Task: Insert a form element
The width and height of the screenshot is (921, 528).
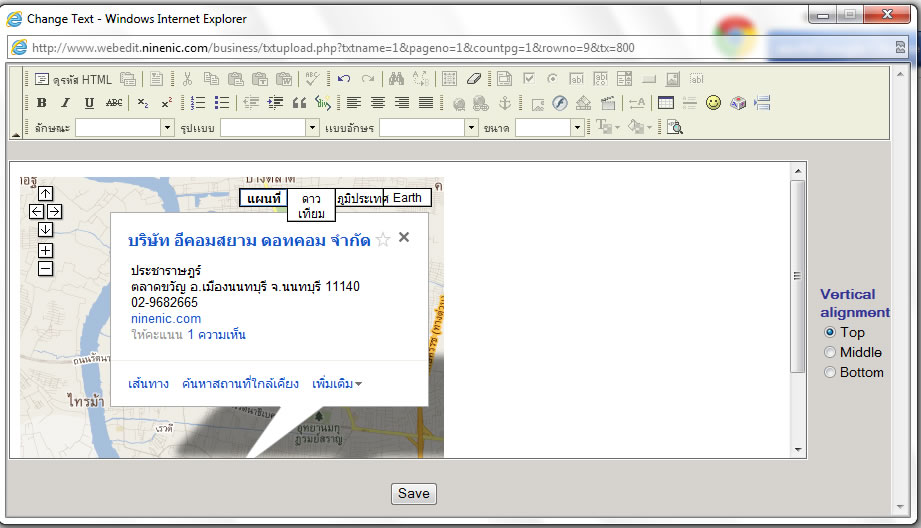Action: (504, 79)
